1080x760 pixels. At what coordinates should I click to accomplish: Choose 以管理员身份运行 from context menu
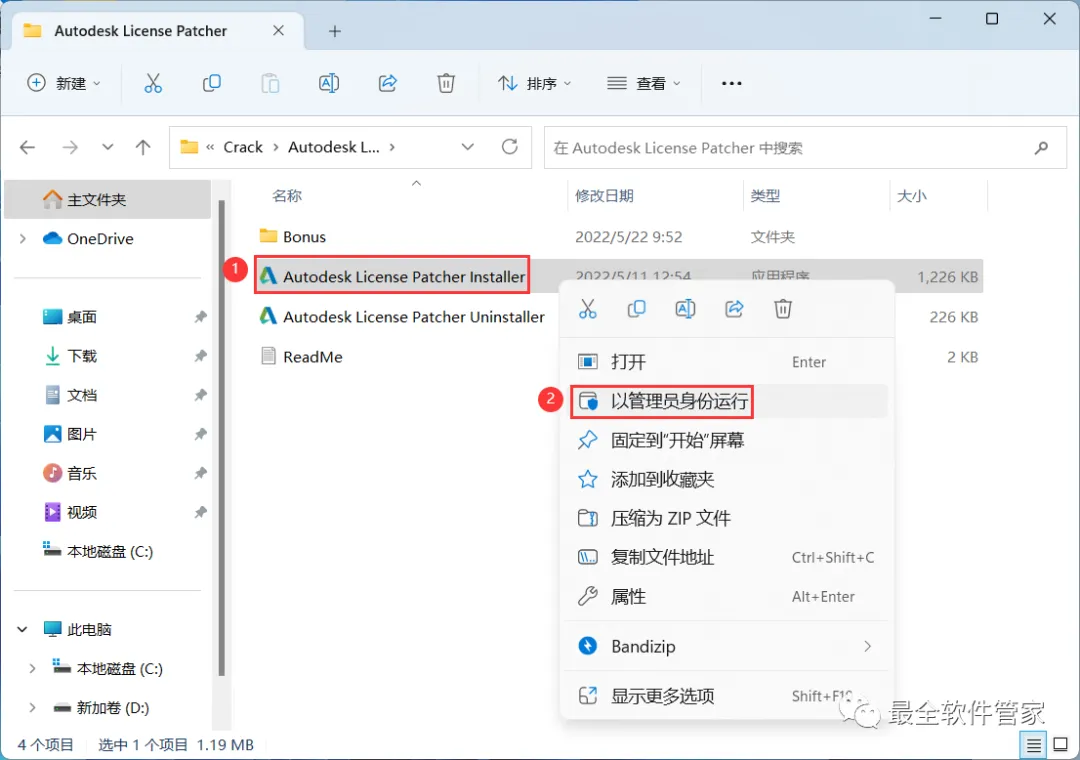click(725, 401)
